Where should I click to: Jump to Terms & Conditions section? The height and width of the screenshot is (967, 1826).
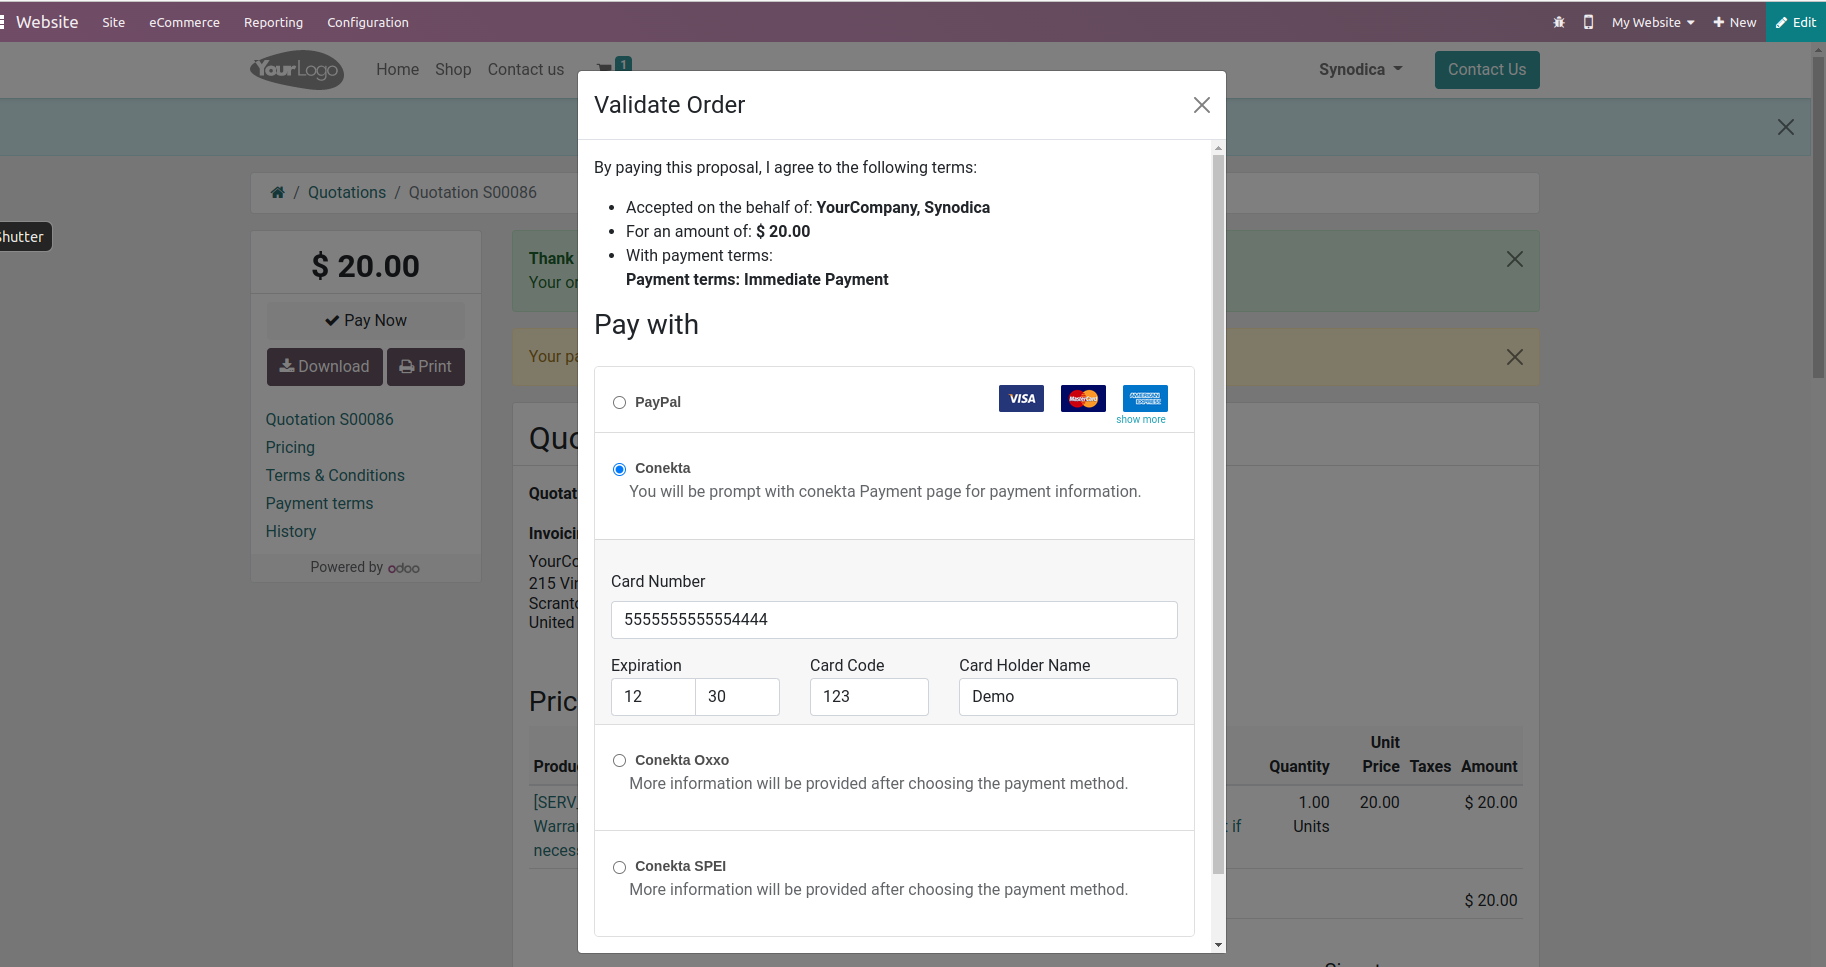click(x=335, y=475)
